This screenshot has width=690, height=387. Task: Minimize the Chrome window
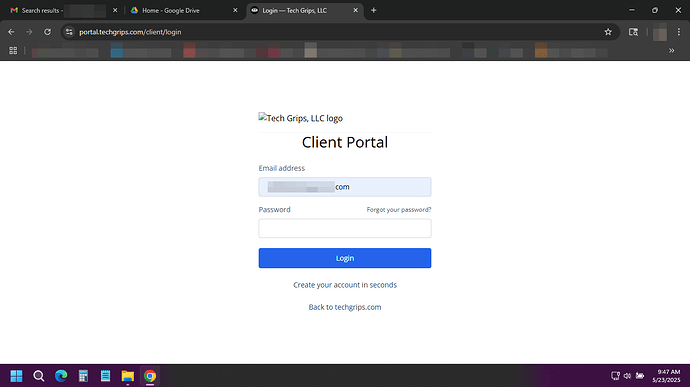click(x=631, y=10)
